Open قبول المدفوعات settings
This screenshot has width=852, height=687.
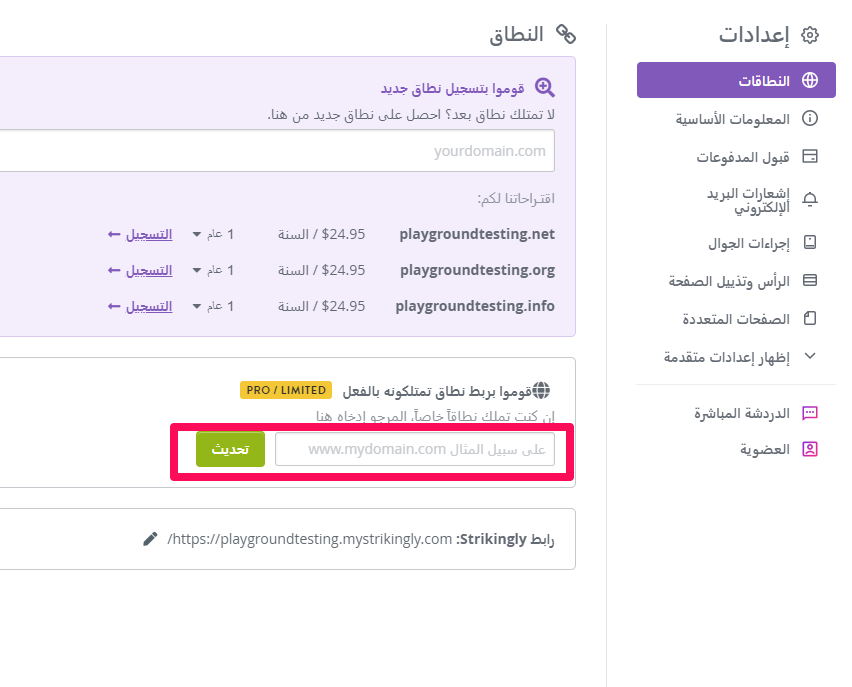point(756,157)
